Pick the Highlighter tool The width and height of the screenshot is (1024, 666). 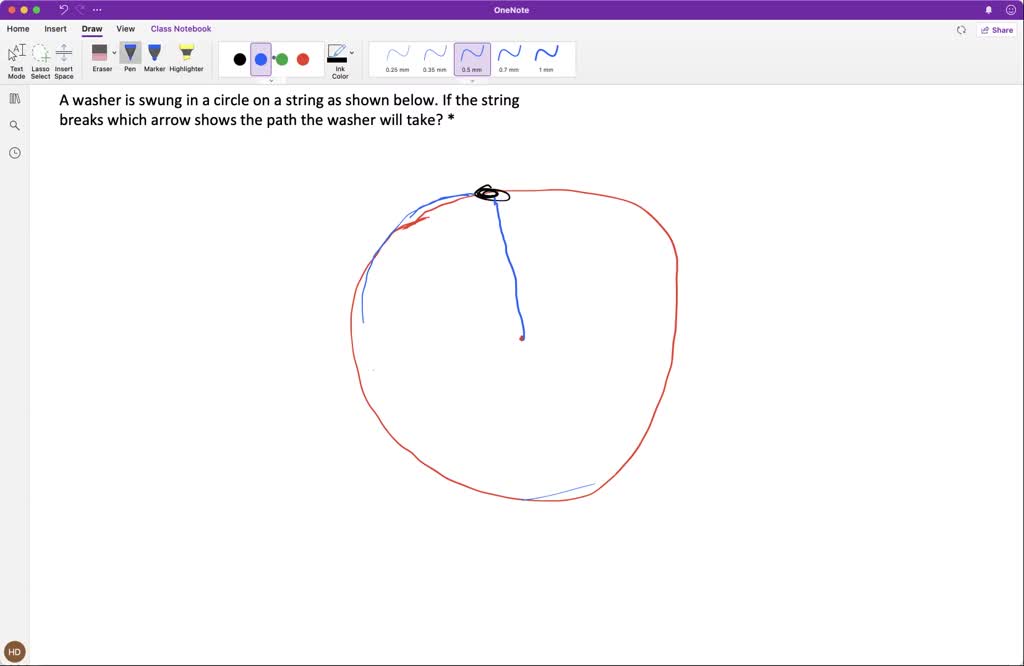click(x=185, y=58)
